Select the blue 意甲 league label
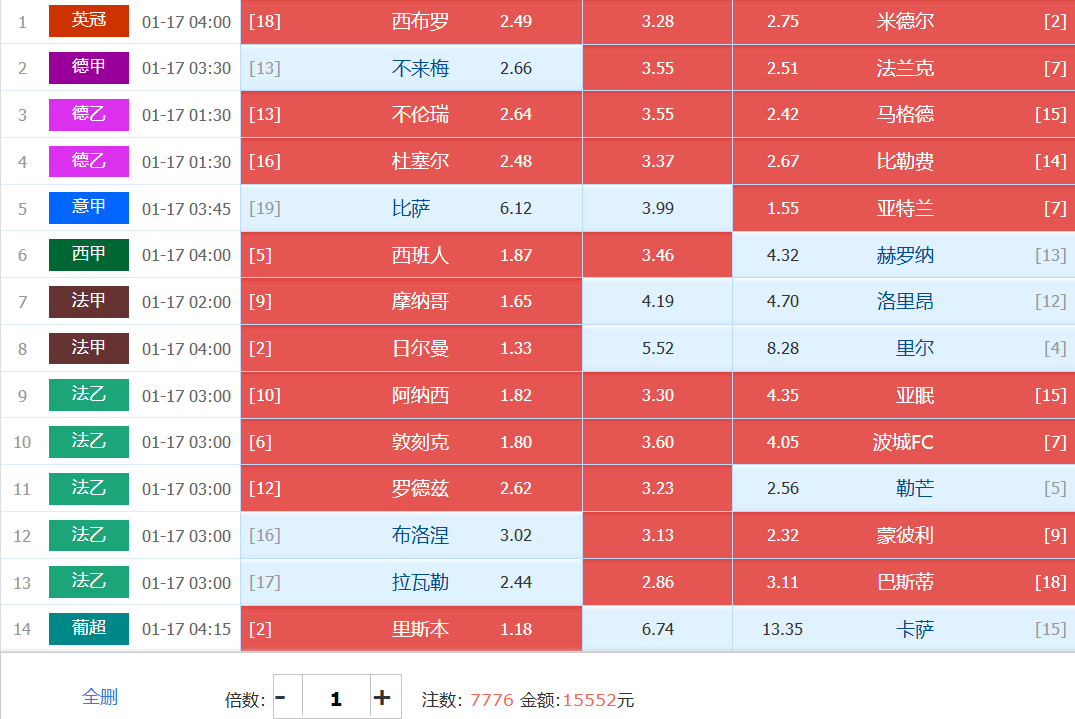The image size is (1075, 719). point(89,208)
